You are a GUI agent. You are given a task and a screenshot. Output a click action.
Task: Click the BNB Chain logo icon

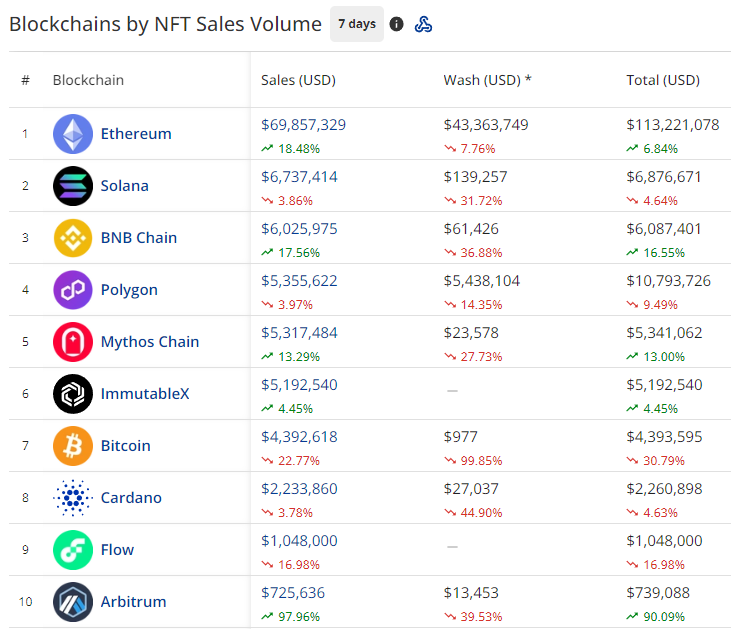pyautogui.click(x=73, y=238)
